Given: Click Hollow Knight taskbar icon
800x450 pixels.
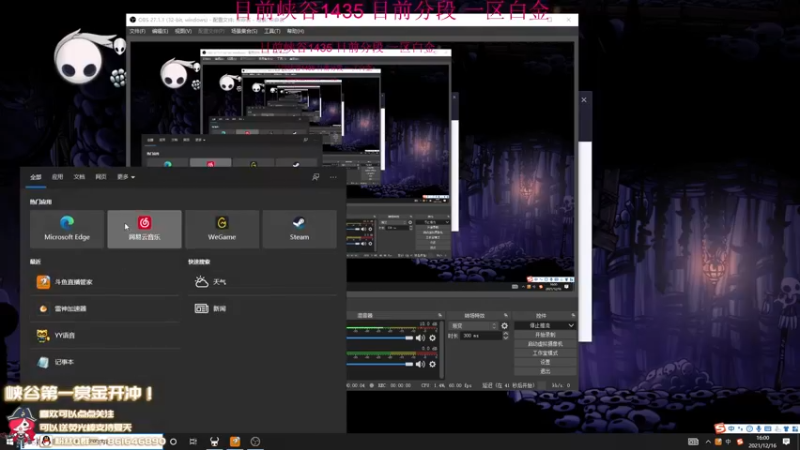Looking at the screenshot, I should (214, 441).
